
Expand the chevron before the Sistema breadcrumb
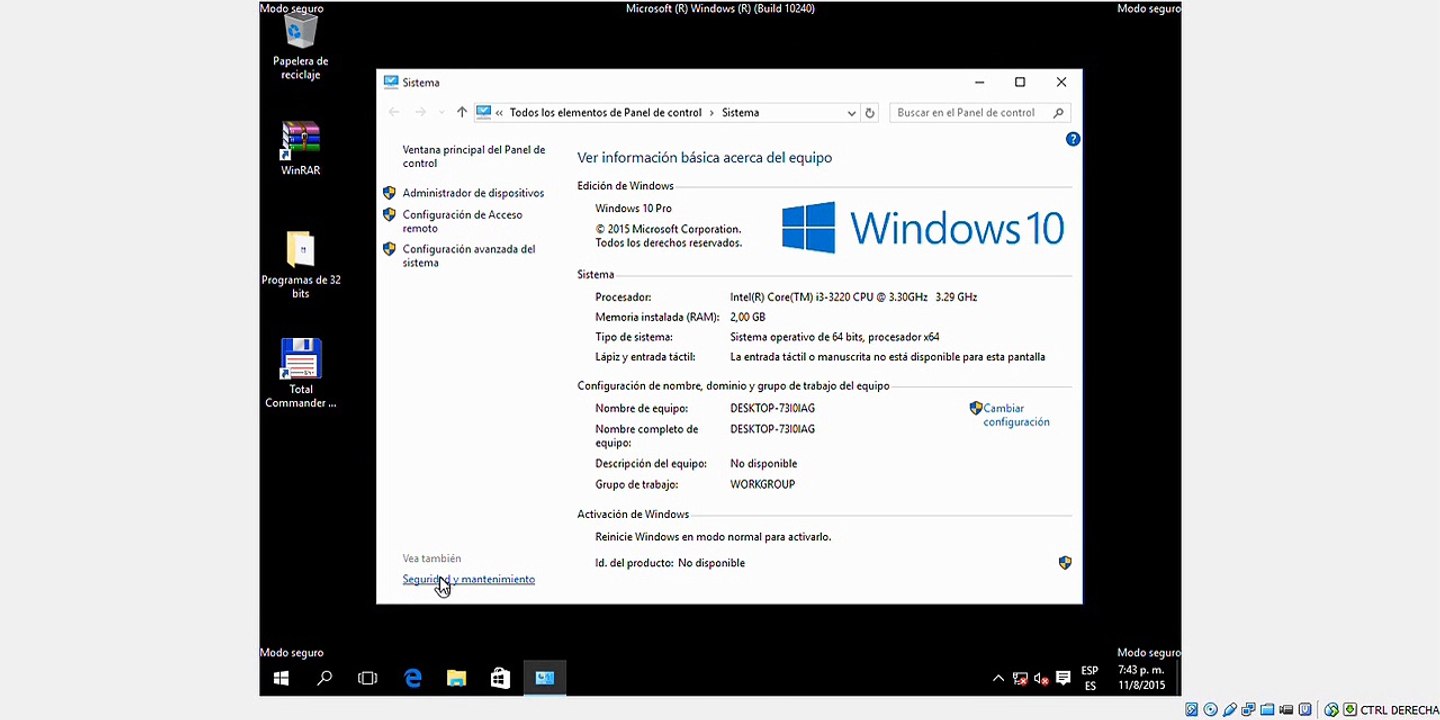(x=712, y=113)
